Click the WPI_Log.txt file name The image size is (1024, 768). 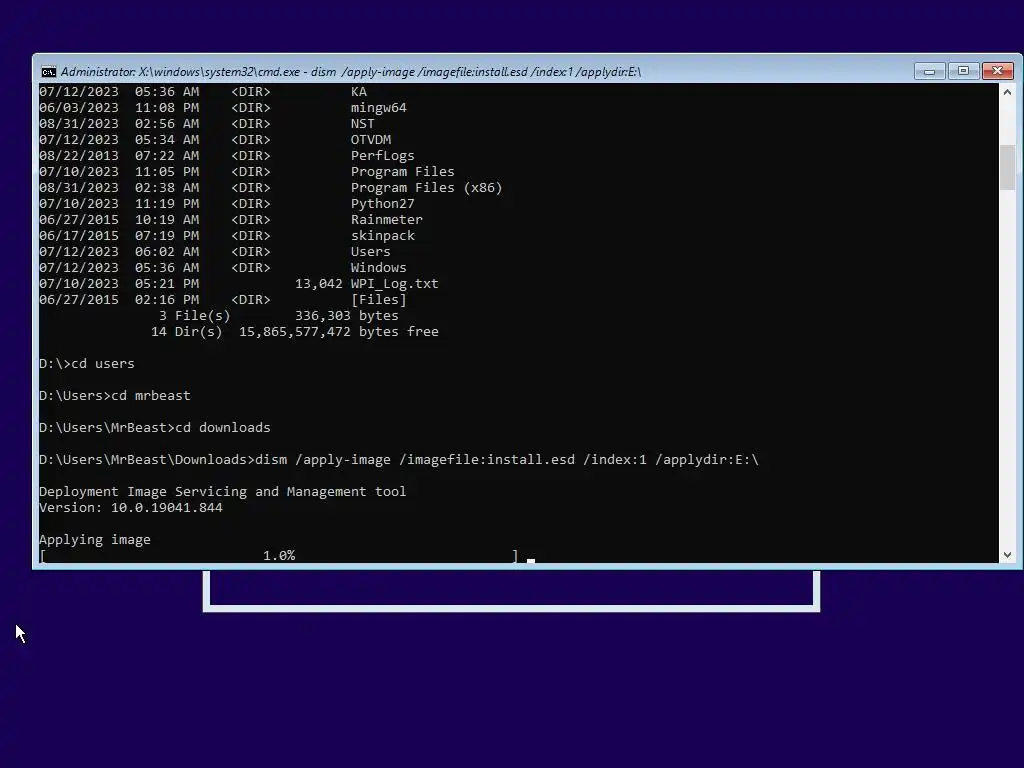click(394, 284)
